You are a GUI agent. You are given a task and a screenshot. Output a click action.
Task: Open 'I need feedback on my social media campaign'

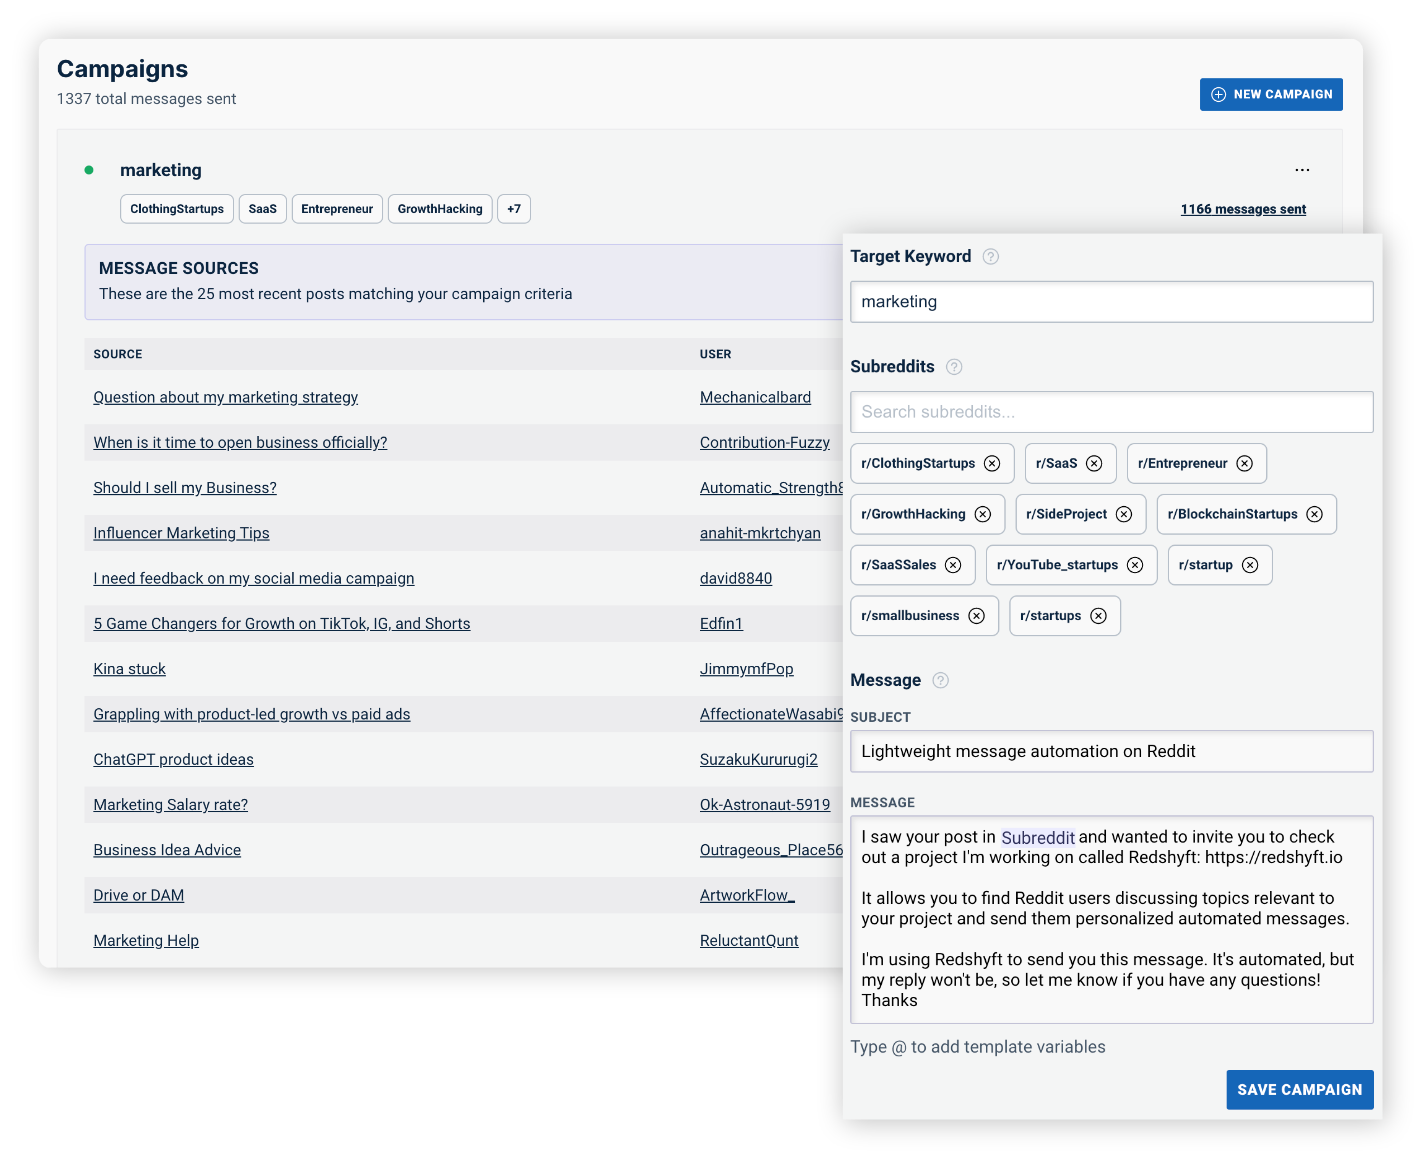[x=254, y=578]
